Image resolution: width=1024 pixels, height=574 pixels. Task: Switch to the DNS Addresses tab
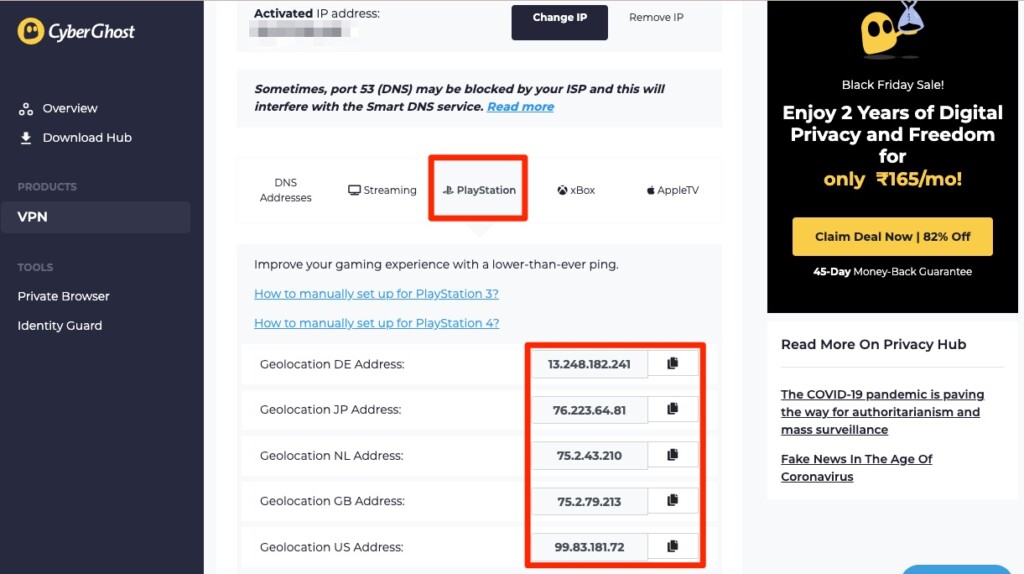coord(285,190)
